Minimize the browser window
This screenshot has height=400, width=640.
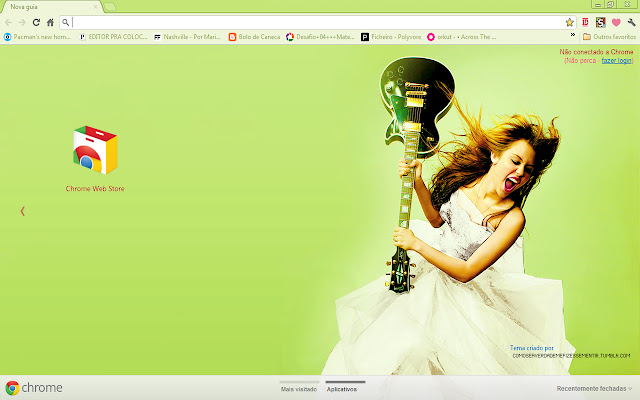tap(598, 4)
